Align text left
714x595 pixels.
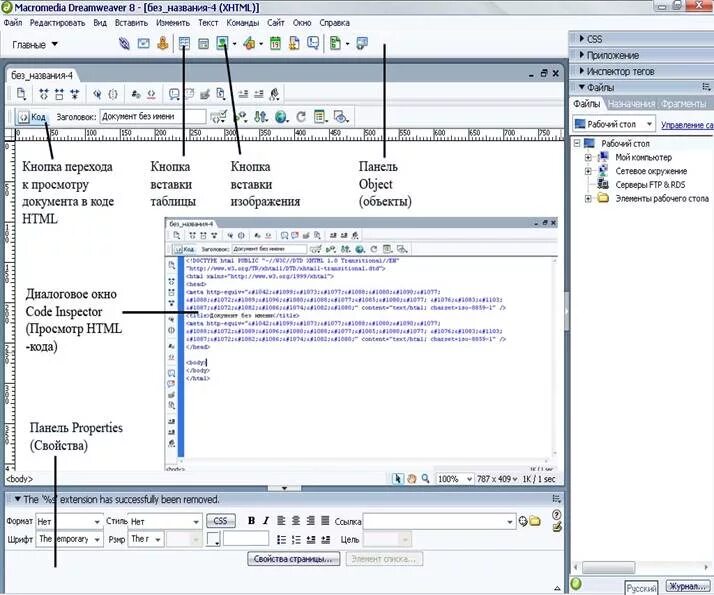(x=281, y=520)
